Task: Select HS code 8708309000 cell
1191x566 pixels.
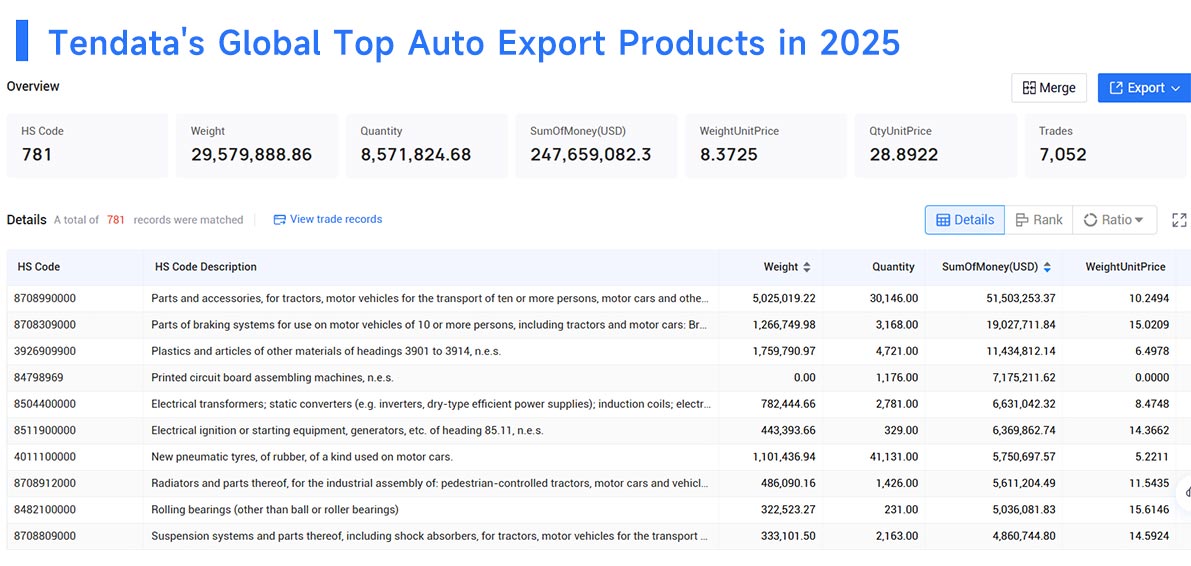Action: pyautogui.click(x=45, y=324)
